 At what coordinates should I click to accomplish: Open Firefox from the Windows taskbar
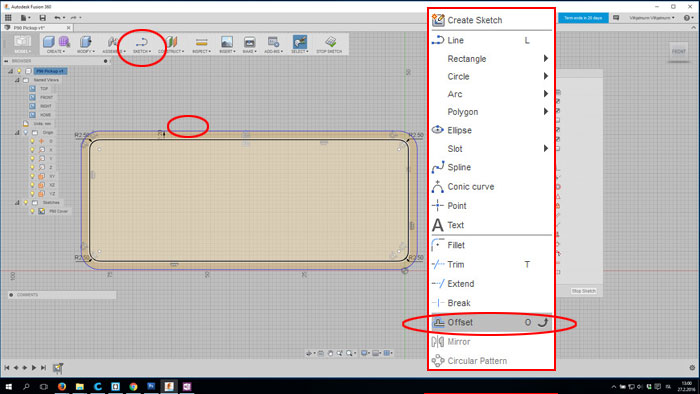coord(62,386)
